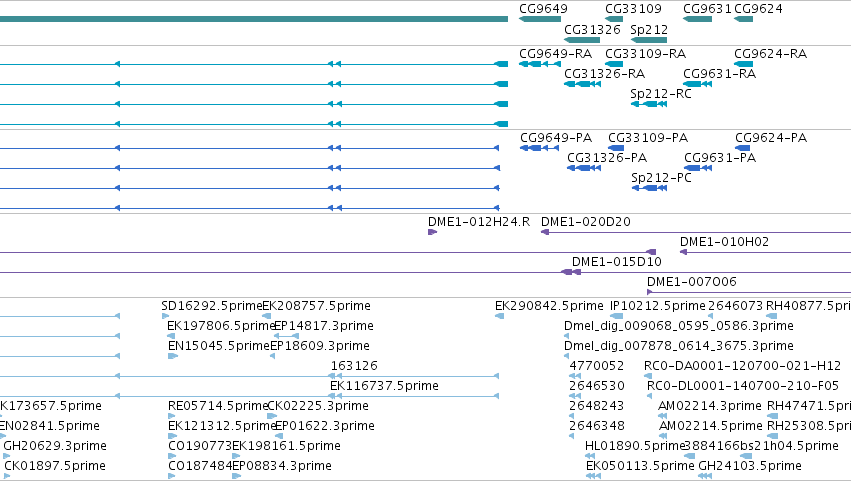Open EST label EN02841.5prime
The width and height of the screenshot is (851, 481).
[x=50, y=426]
